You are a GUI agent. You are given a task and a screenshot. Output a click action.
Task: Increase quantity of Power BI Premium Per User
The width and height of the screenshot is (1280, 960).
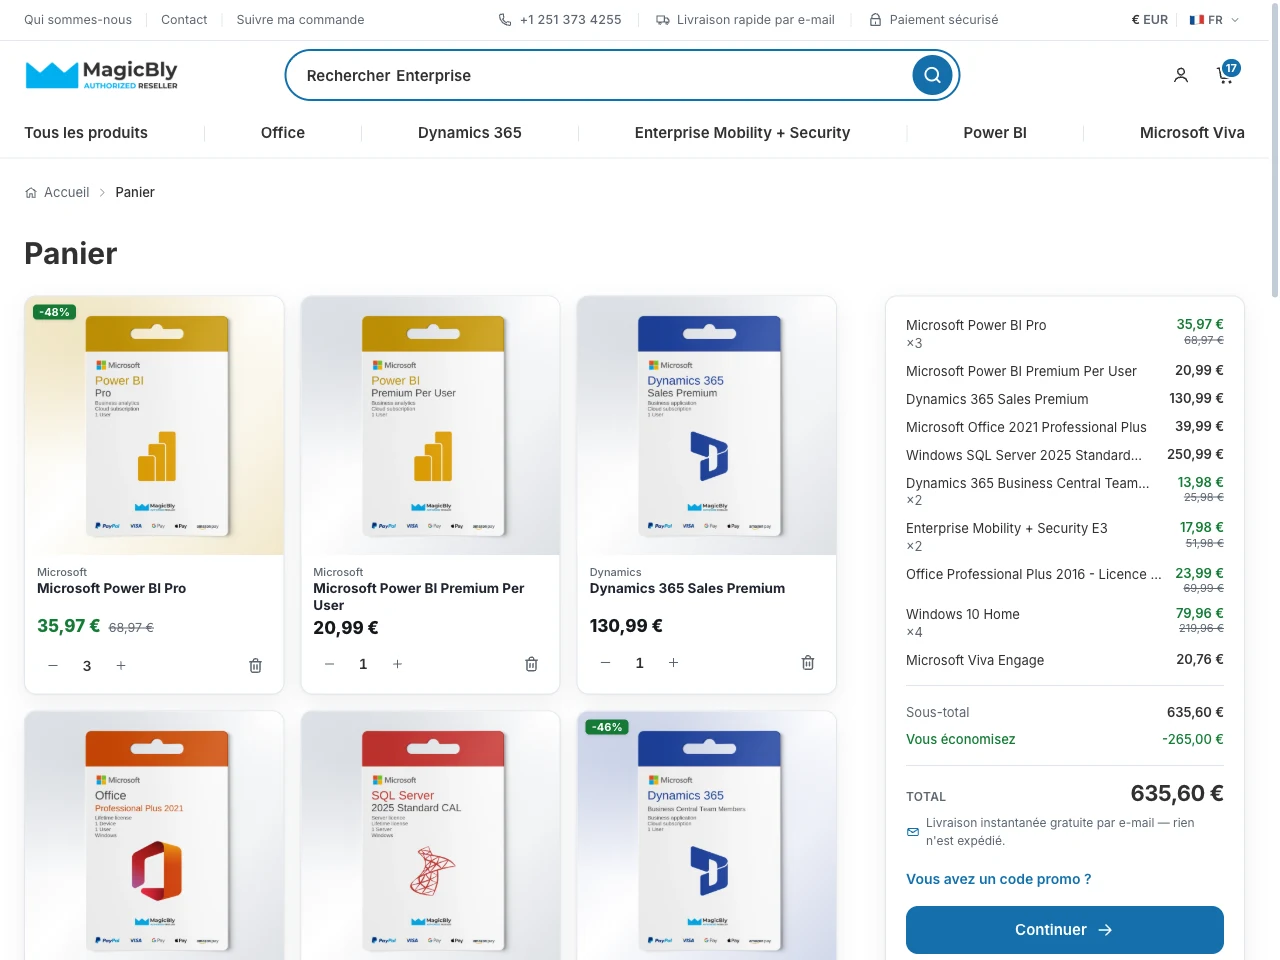(397, 664)
